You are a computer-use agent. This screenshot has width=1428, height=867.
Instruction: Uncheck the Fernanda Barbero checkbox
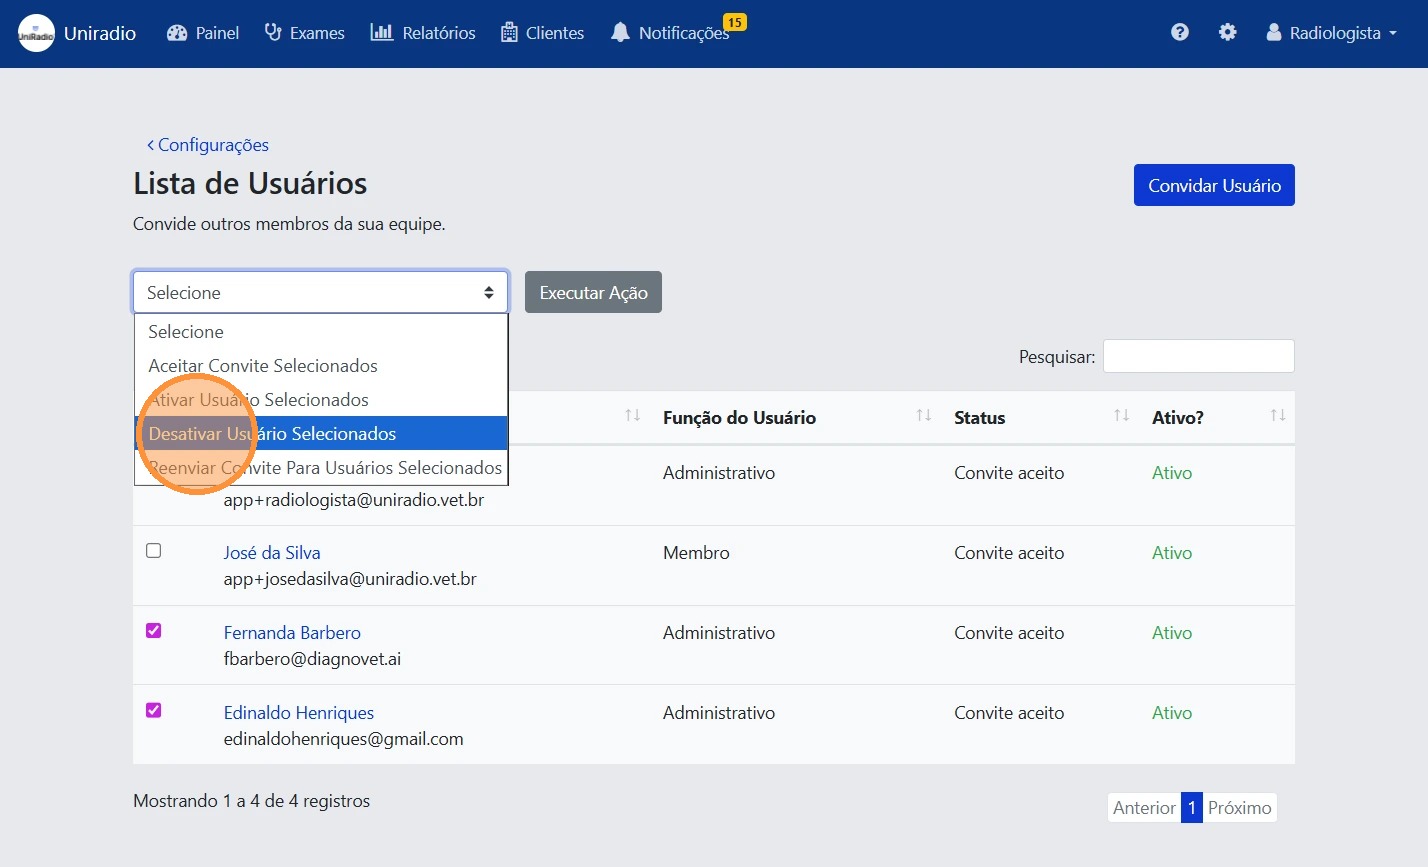click(154, 631)
